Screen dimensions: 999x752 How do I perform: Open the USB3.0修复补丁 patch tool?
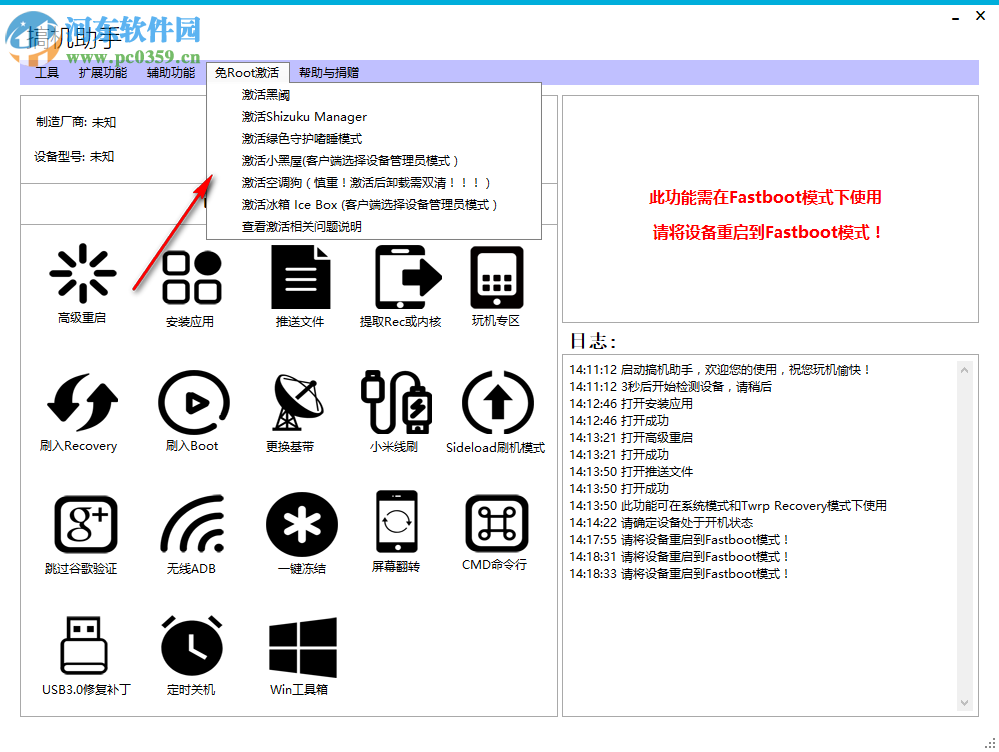click(85, 656)
